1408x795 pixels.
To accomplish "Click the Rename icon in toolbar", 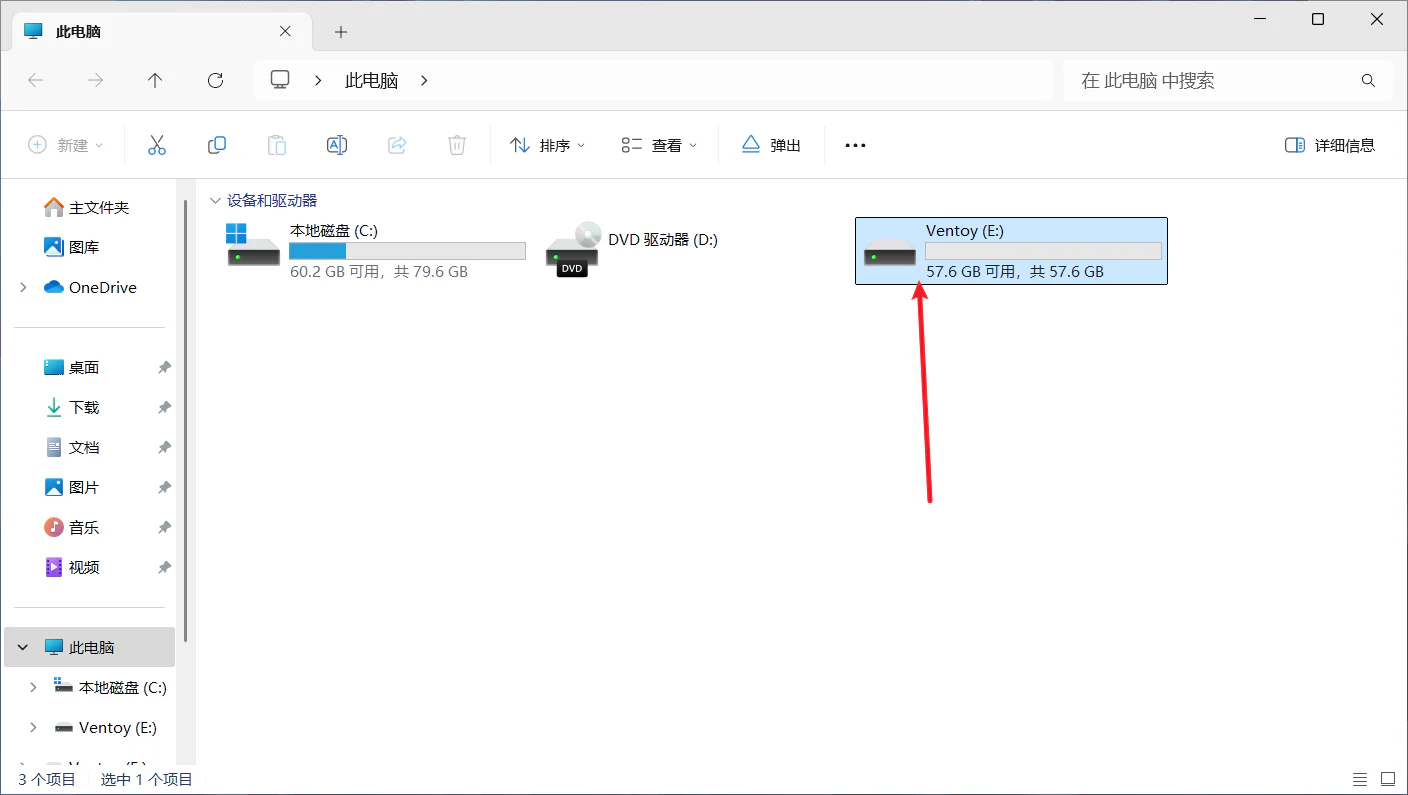I will click(337, 145).
